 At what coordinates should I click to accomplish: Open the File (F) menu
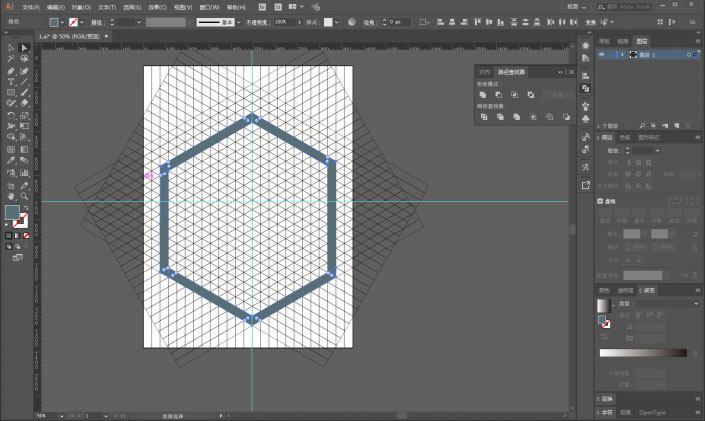31,7
